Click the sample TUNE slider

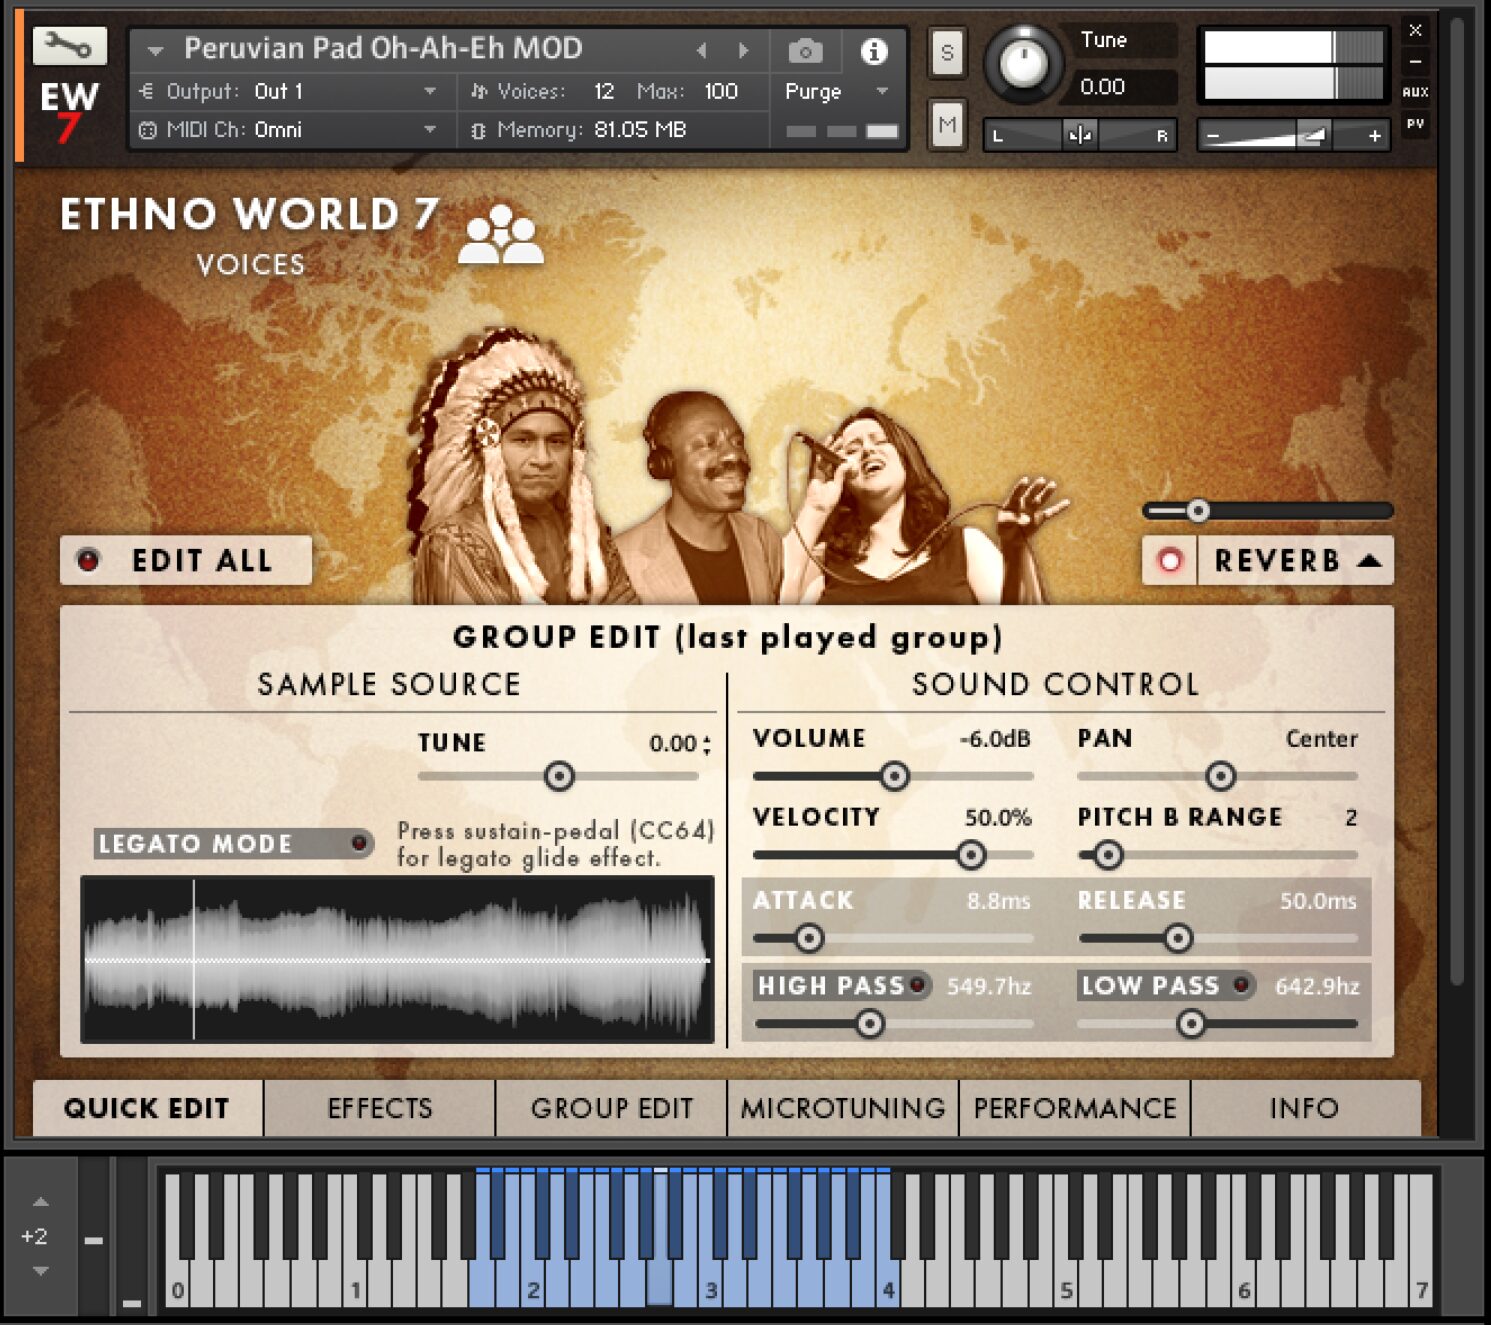click(x=558, y=776)
